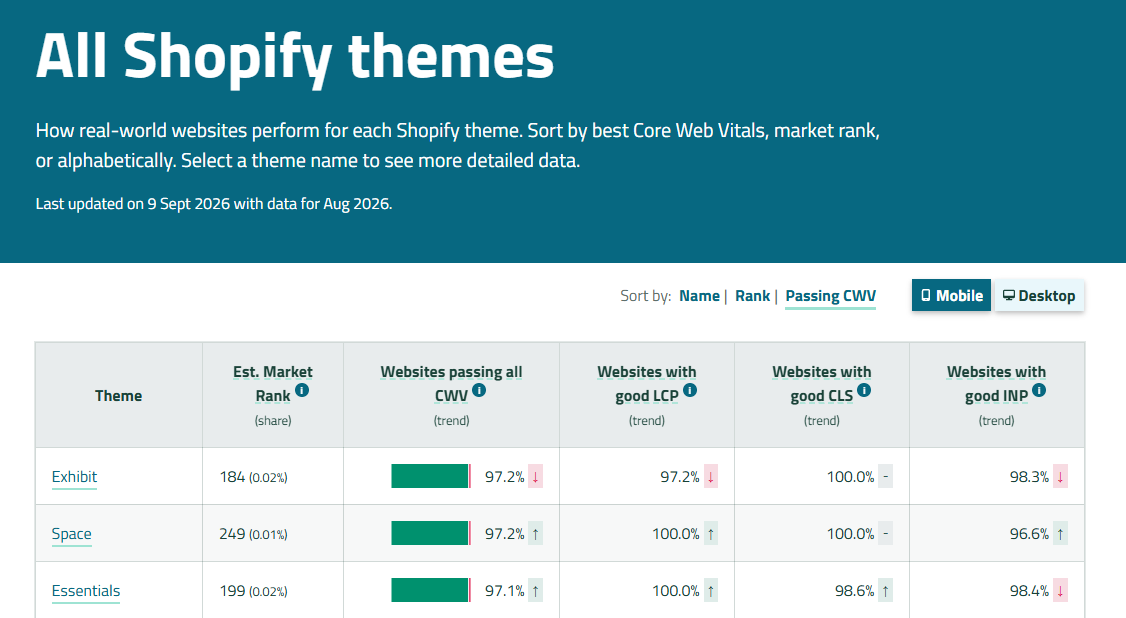Image resolution: width=1126 pixels, height=618 pixels.
Task: Click Space LCP 100.0% up trend arrow
Action: pos(710,533)
